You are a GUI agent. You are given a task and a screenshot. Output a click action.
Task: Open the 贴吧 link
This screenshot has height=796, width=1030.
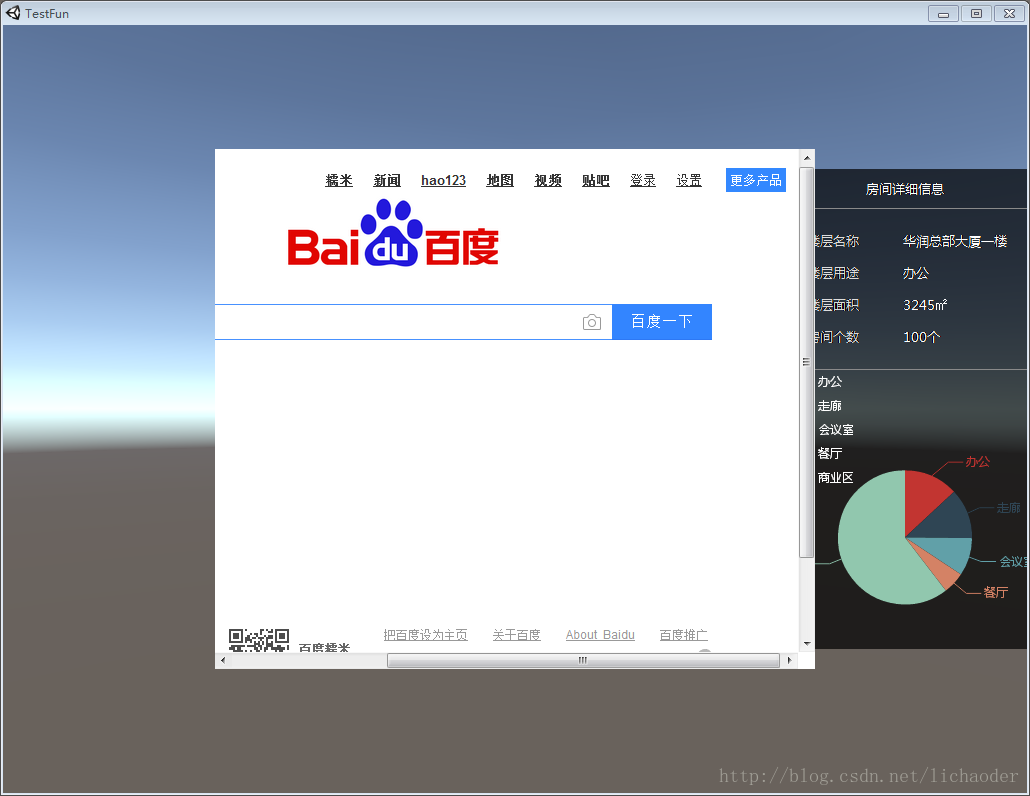[x=596, y=180]
